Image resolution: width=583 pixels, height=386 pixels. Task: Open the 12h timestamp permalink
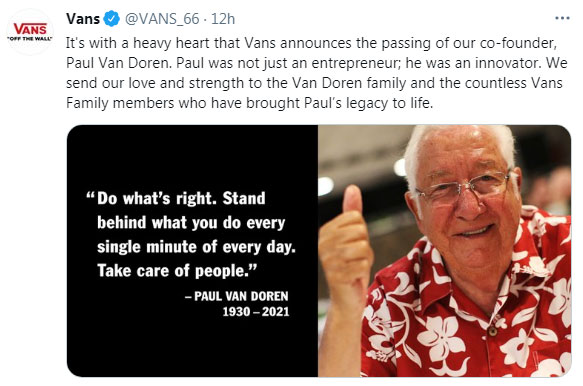pyautogui.click(x=223, y=19)
